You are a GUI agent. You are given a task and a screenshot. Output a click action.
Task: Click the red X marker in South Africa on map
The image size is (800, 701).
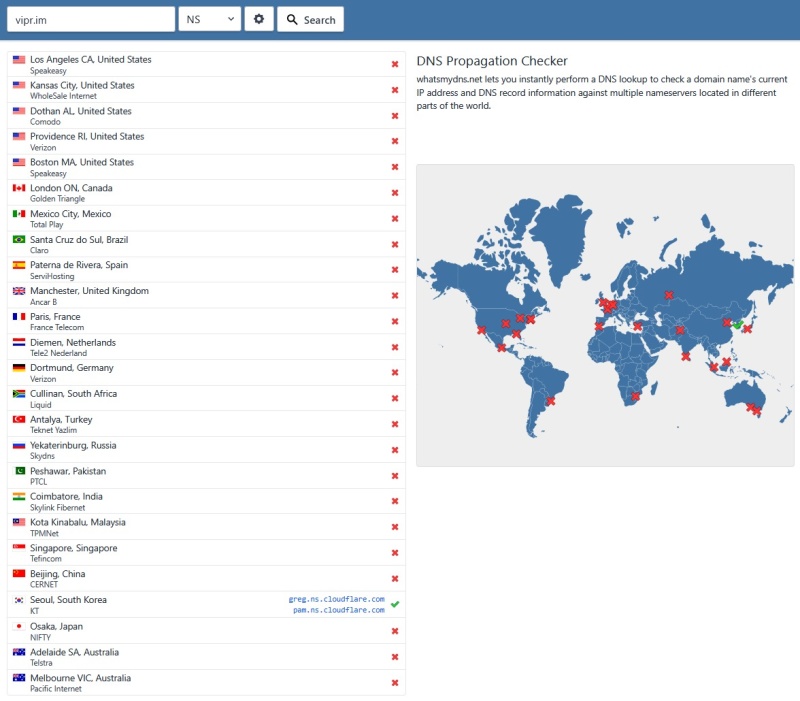click(x=634, y=396)
